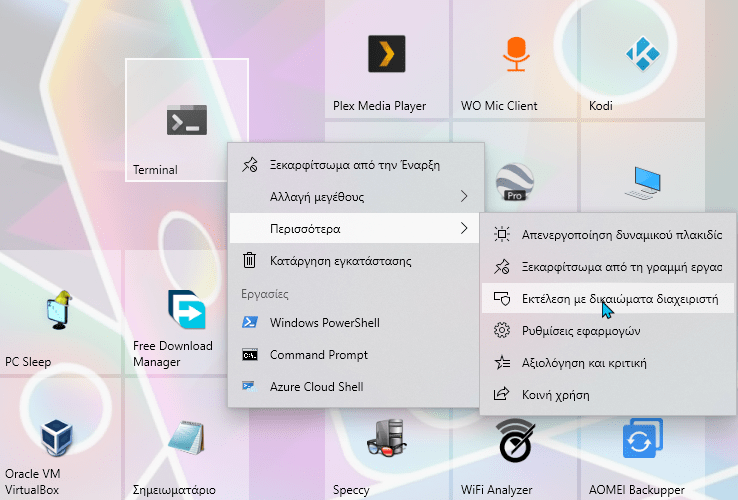This screenshot has width=738, height=500.
Task: Click the unpin icon beside Ξεκαρφίτσωμα από την Έναρξη
Action: 249,165
